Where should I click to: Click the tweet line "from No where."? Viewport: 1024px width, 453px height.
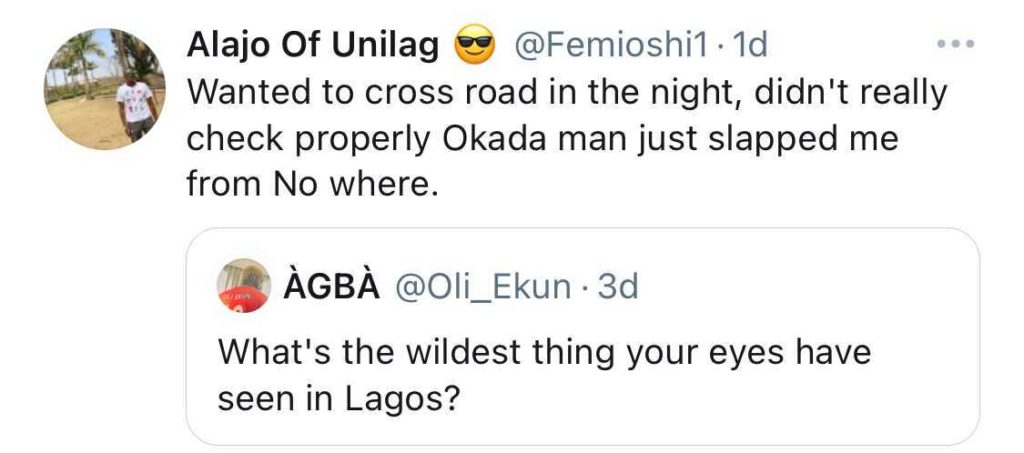(x=313, y=185)
